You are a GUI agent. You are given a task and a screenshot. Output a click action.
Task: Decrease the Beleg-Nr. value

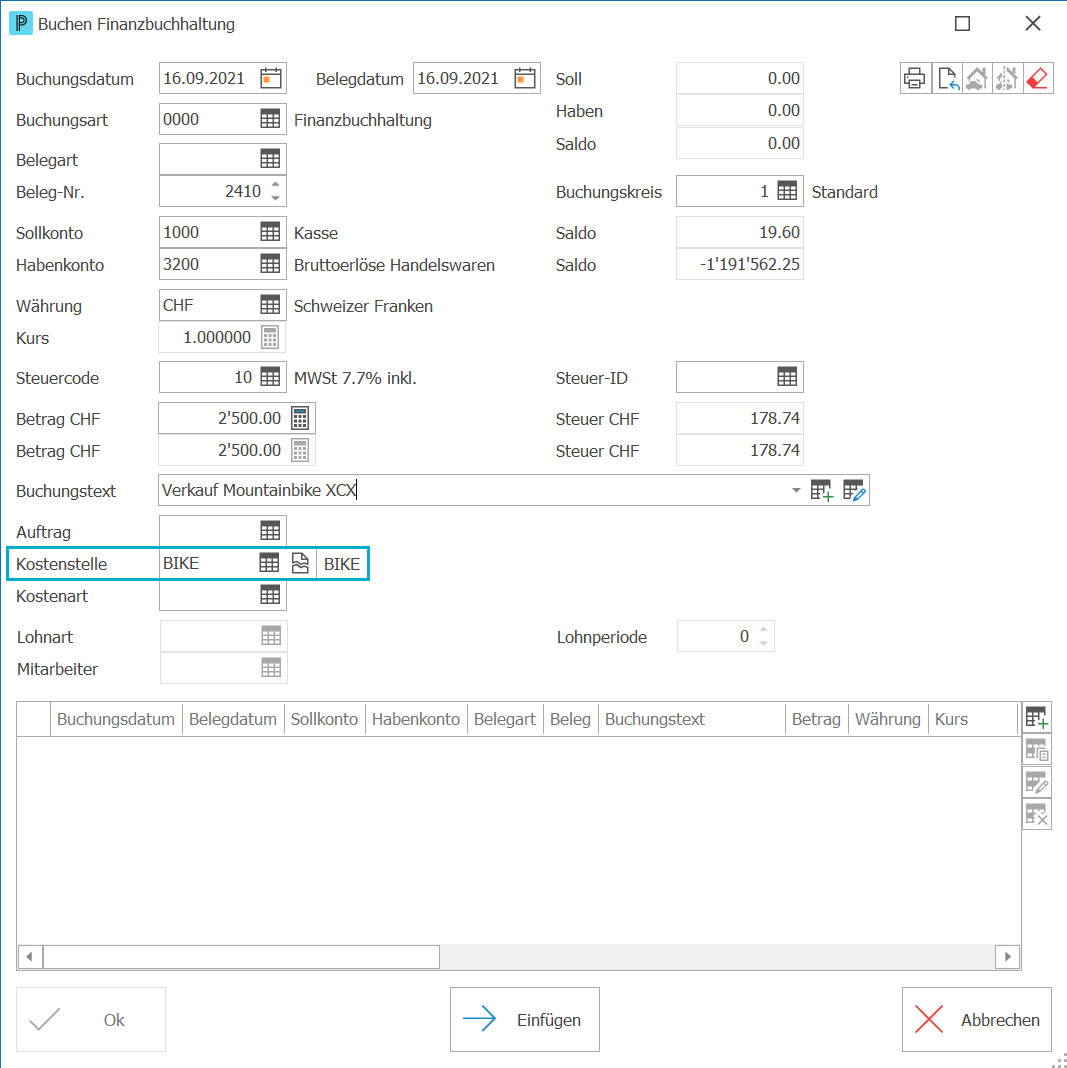pyautogui.click(x=275, y=198)
